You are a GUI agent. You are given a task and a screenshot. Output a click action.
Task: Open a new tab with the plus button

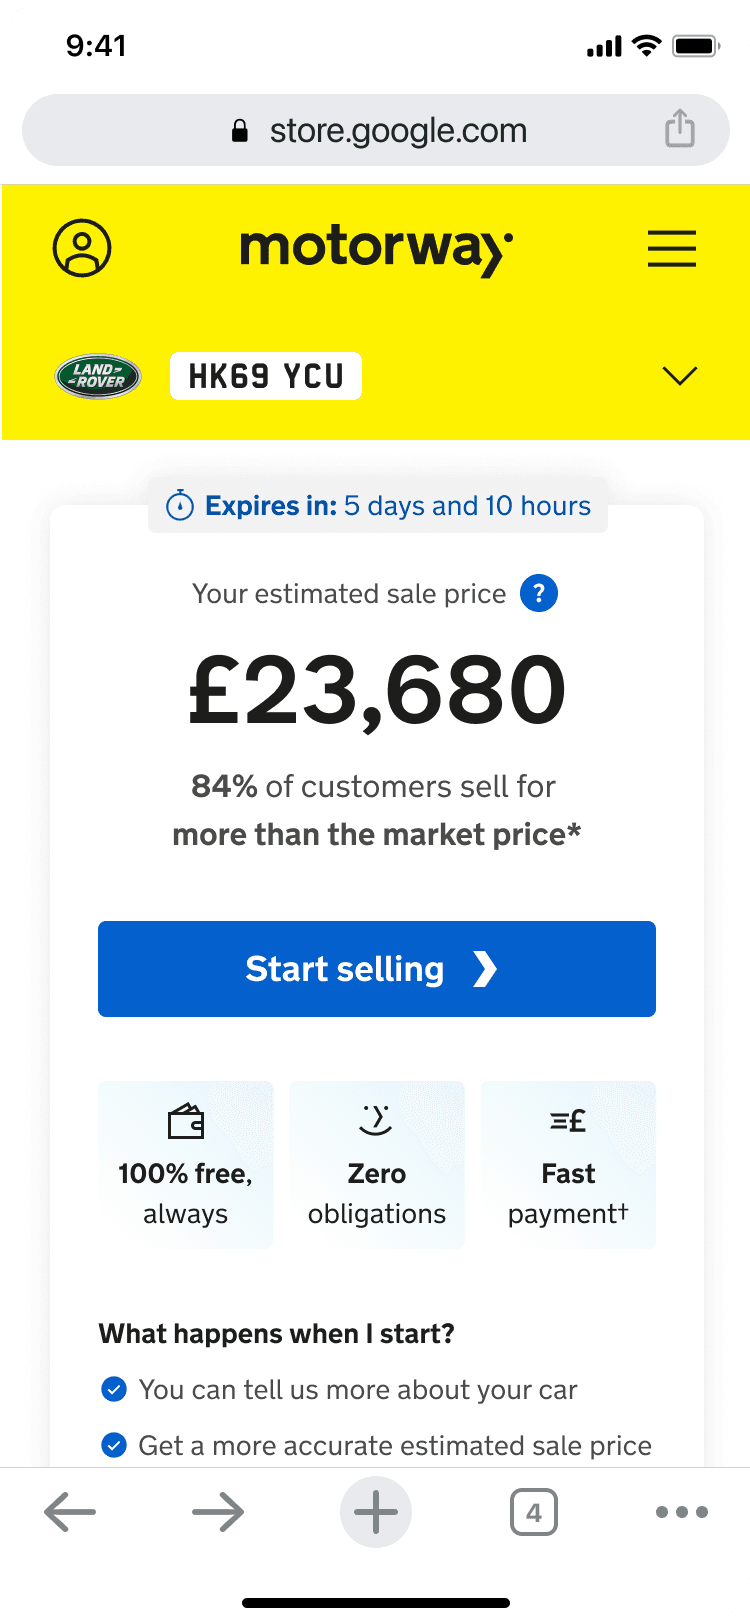pos(376,1513)
